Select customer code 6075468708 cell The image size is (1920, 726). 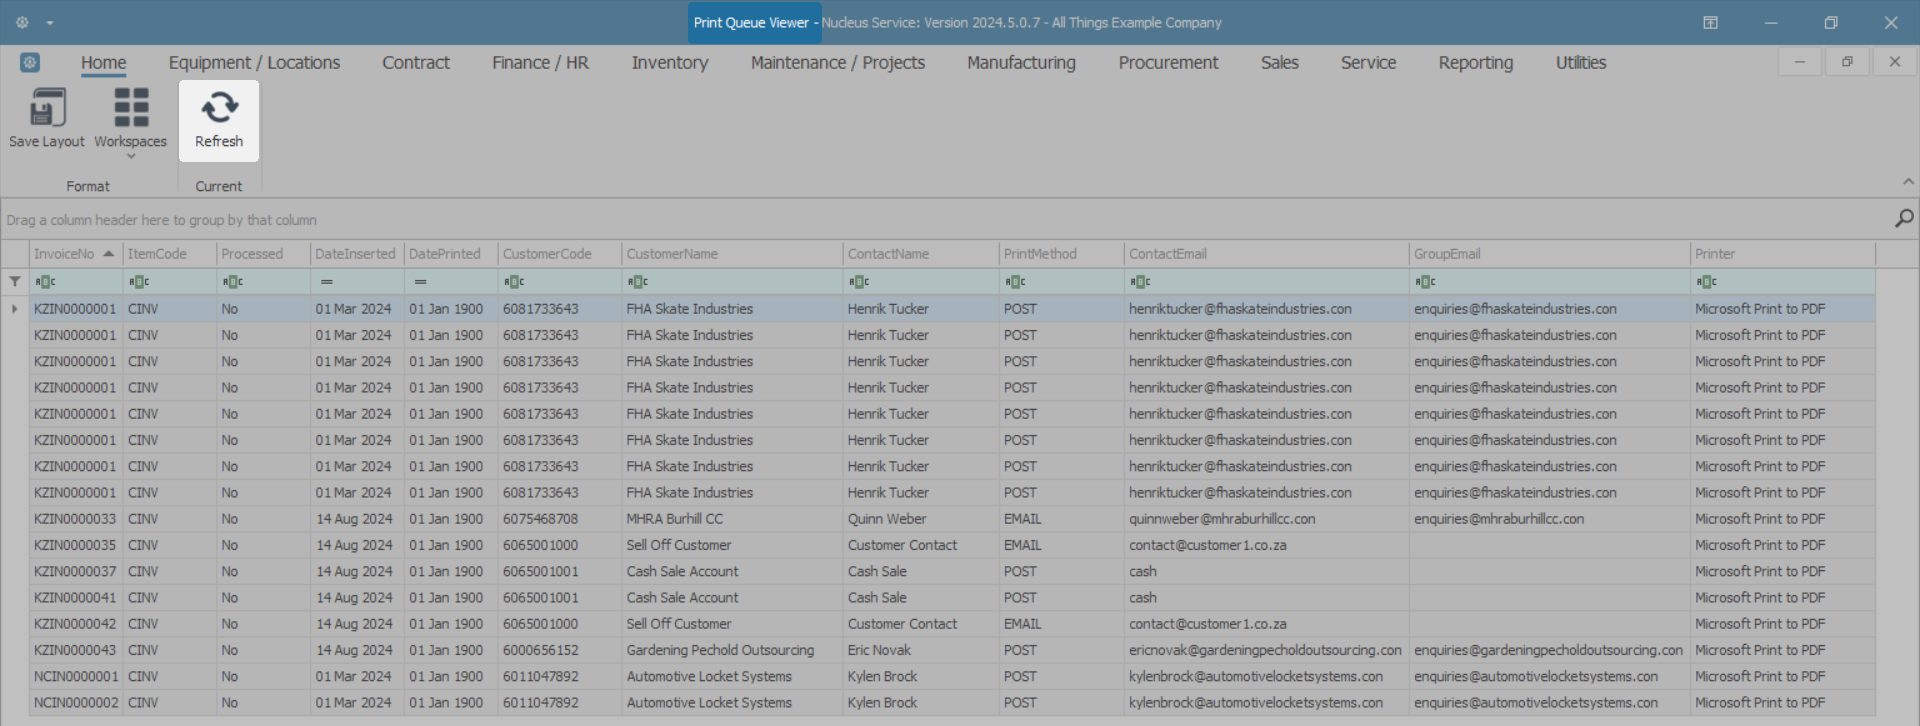(560, 519)
